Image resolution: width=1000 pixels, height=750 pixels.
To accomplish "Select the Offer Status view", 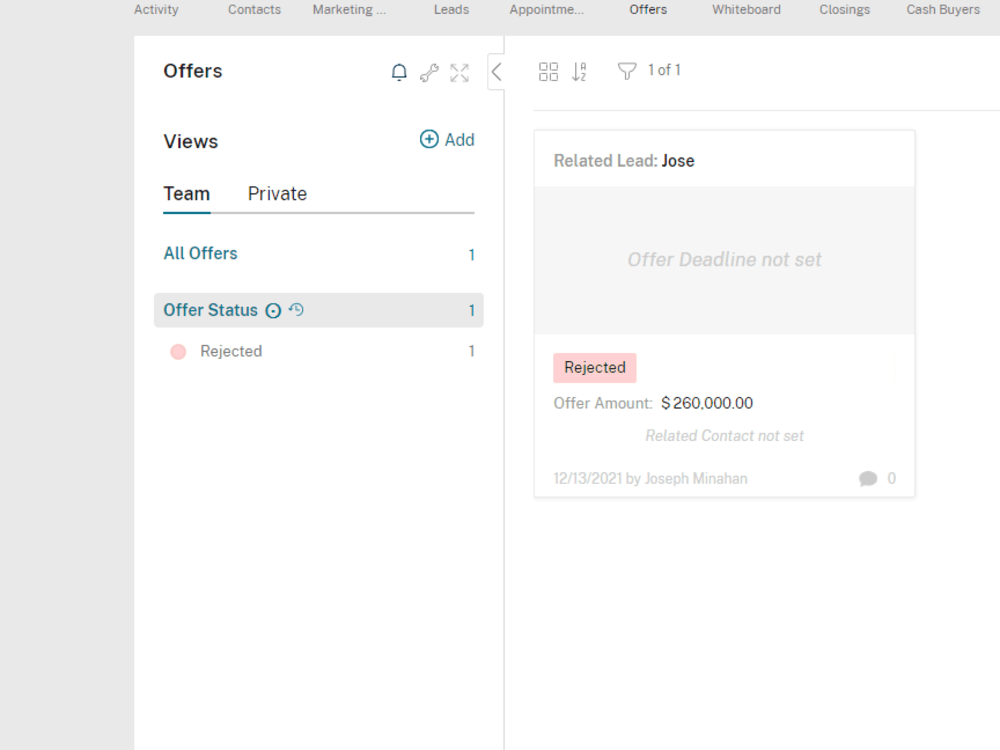I will (x=319, y=311).
